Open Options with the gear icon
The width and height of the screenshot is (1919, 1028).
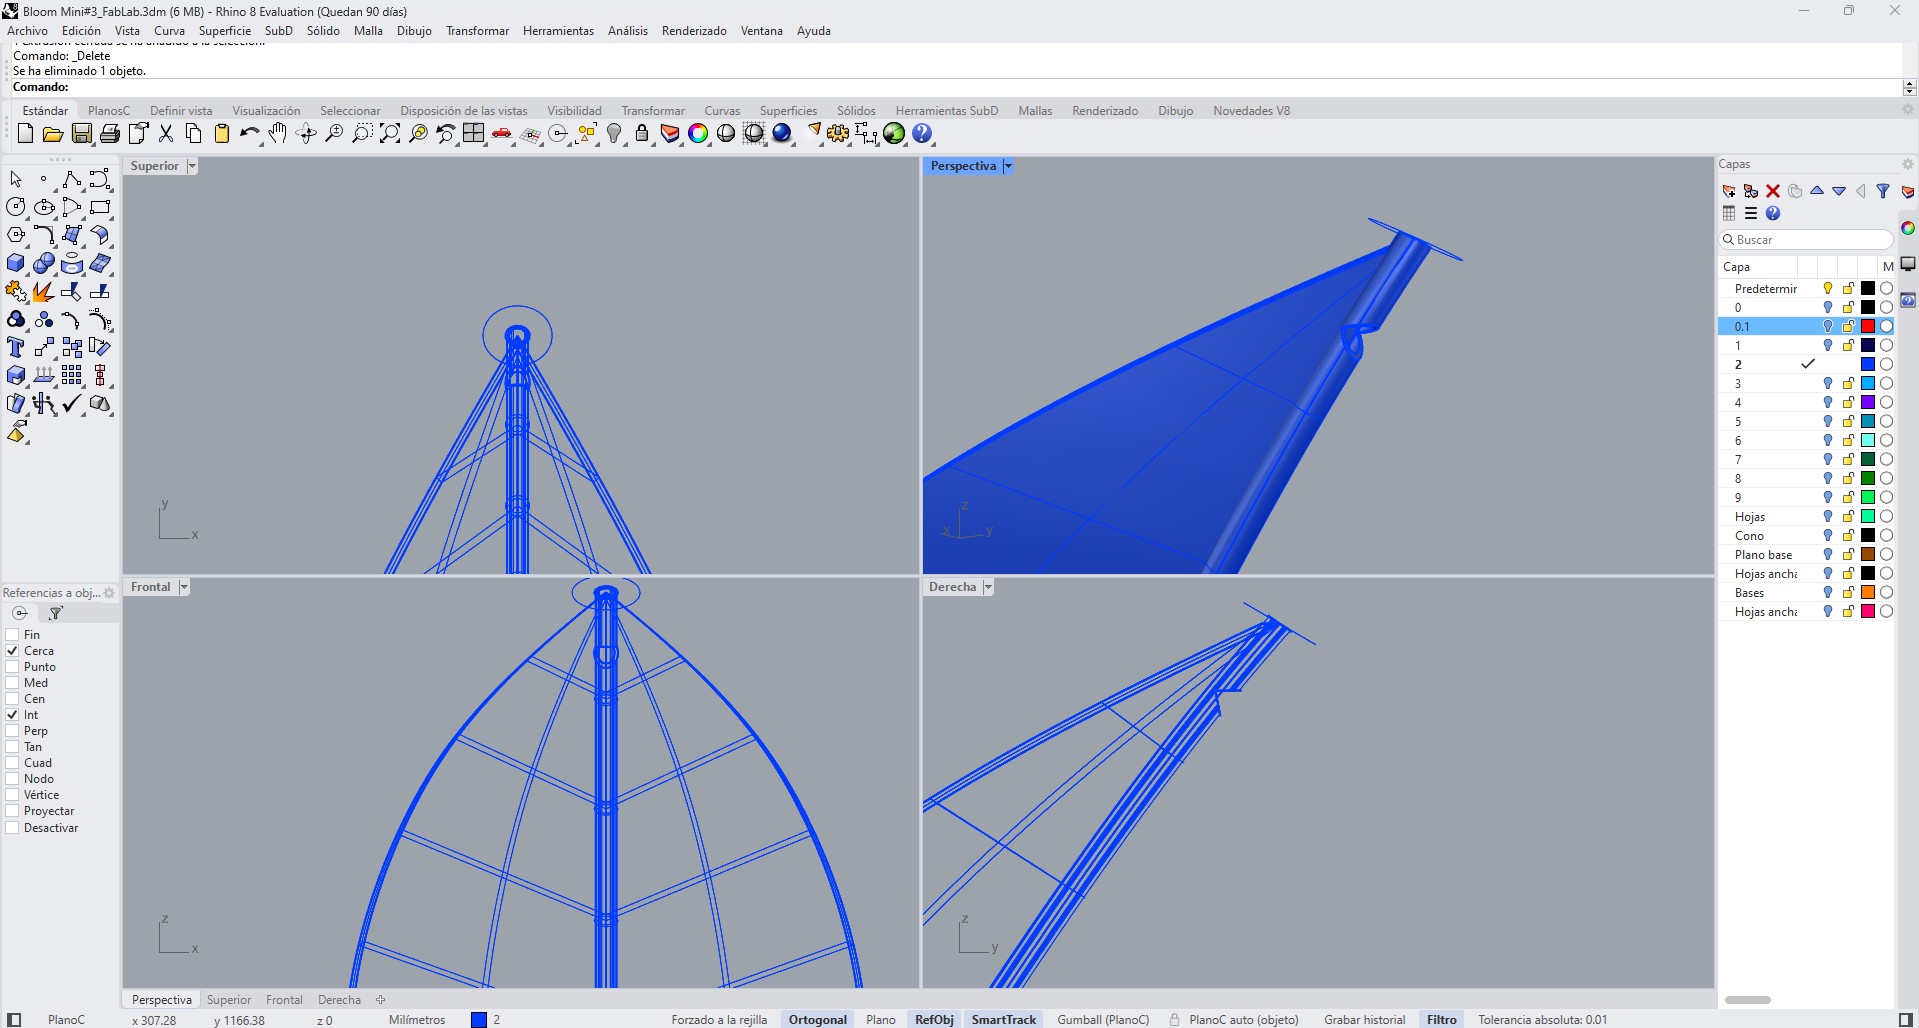[x=838, y=133]
